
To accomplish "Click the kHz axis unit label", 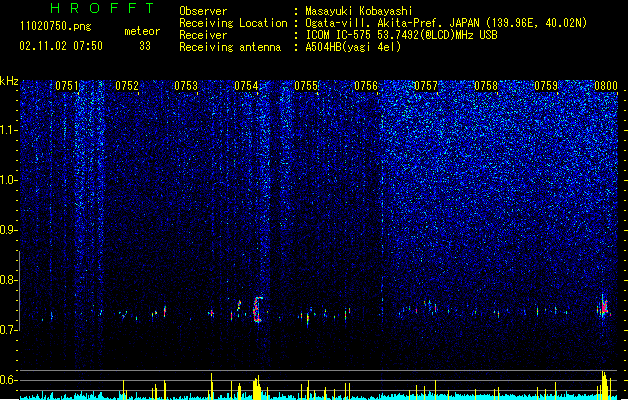I will pos(9,81).
